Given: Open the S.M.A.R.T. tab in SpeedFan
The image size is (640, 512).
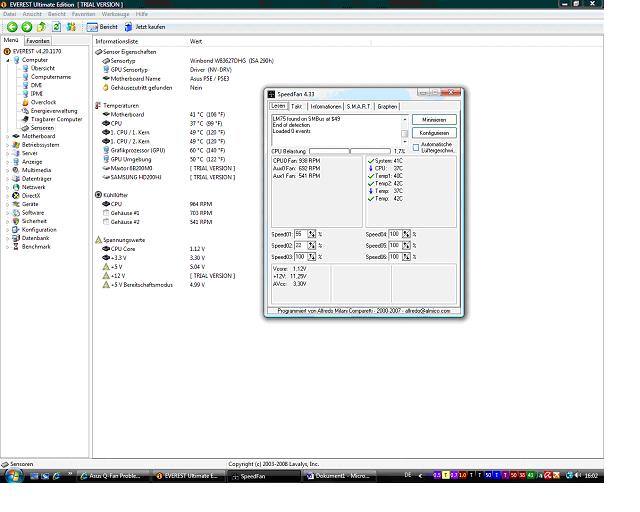Looking at the screenshot, I should [x=359, y=106].
